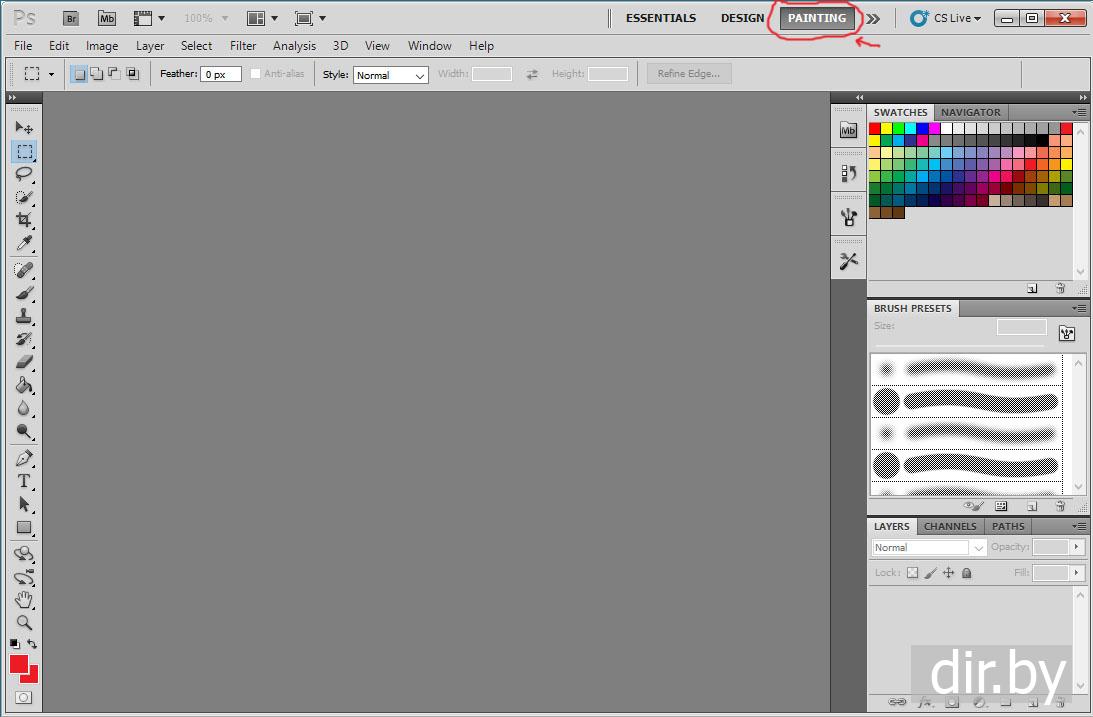Switch to the Channels tab
1093x717 pixels.
pyautogui.click(x=950, y=527)
